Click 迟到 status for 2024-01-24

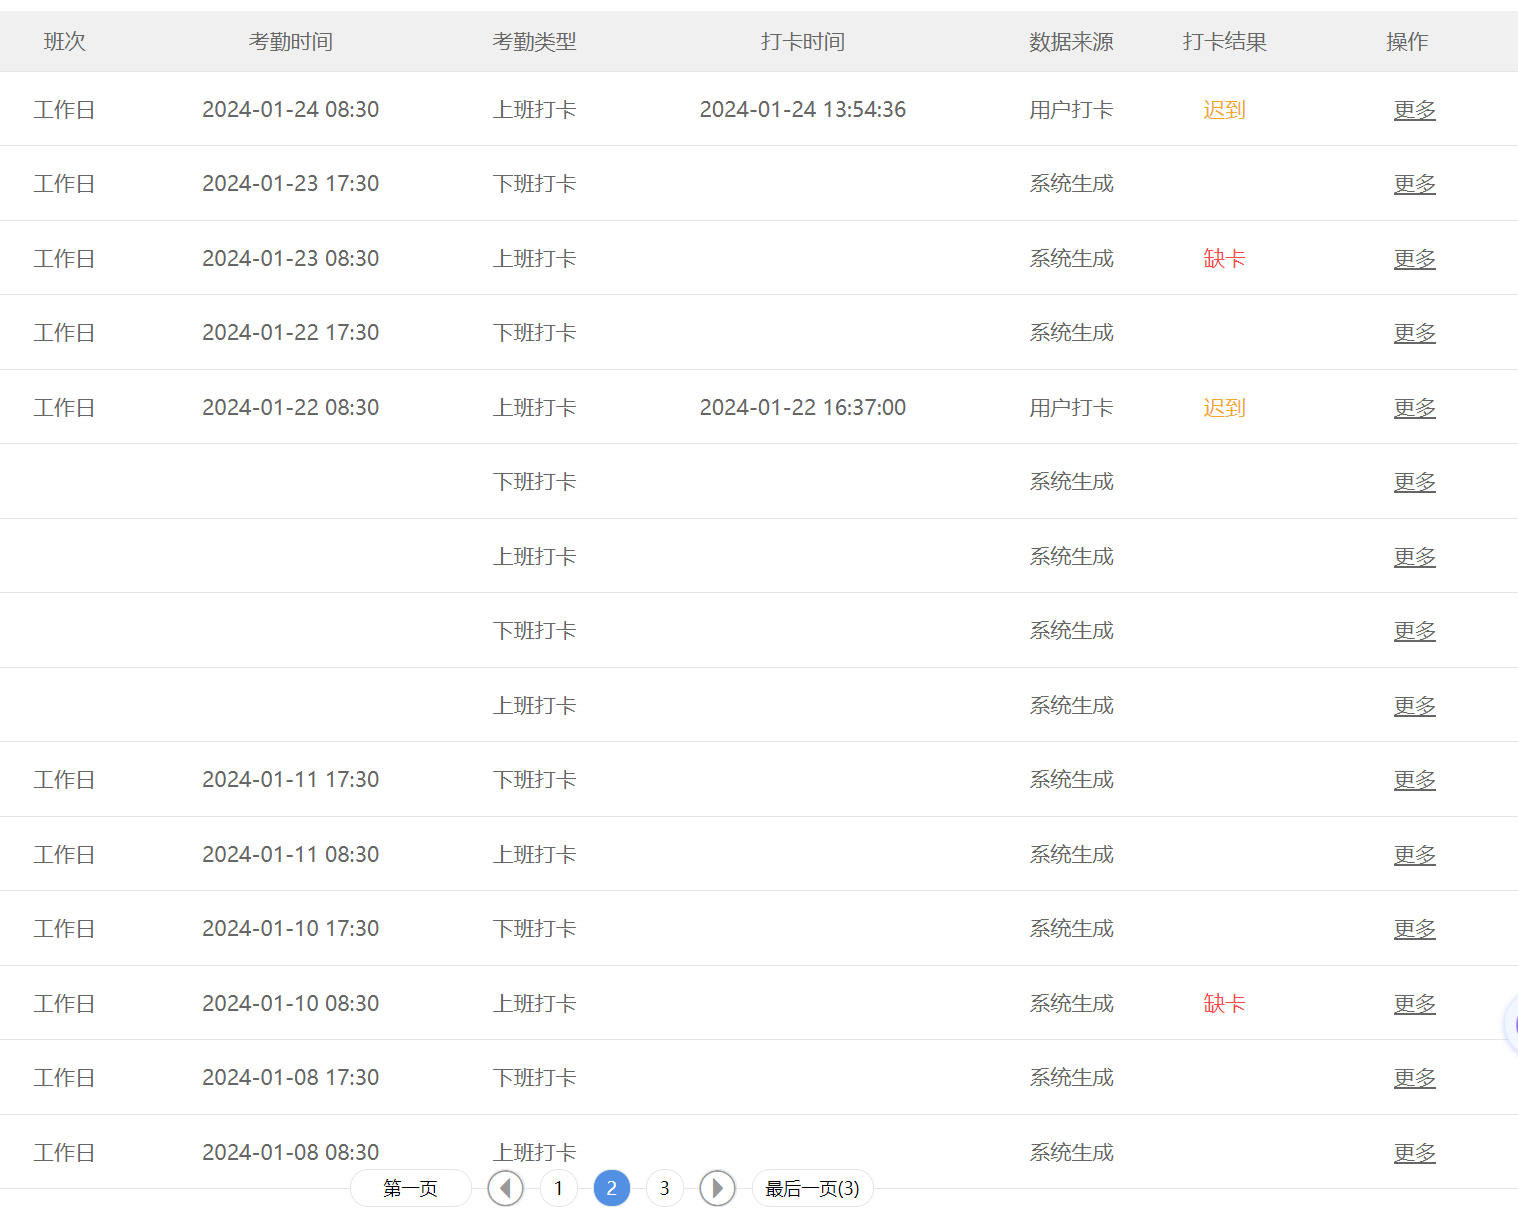1224,110
